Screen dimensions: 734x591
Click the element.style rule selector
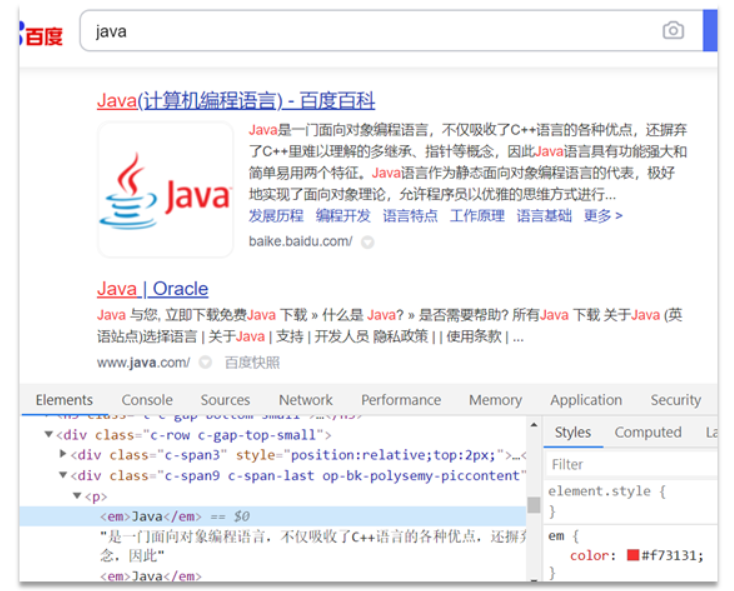(x=600, y=491)
